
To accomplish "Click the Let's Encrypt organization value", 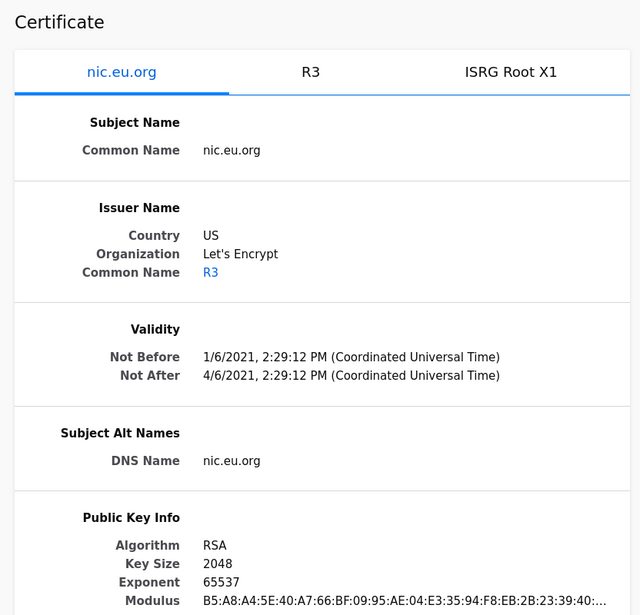I will click(x=240, y=254).
